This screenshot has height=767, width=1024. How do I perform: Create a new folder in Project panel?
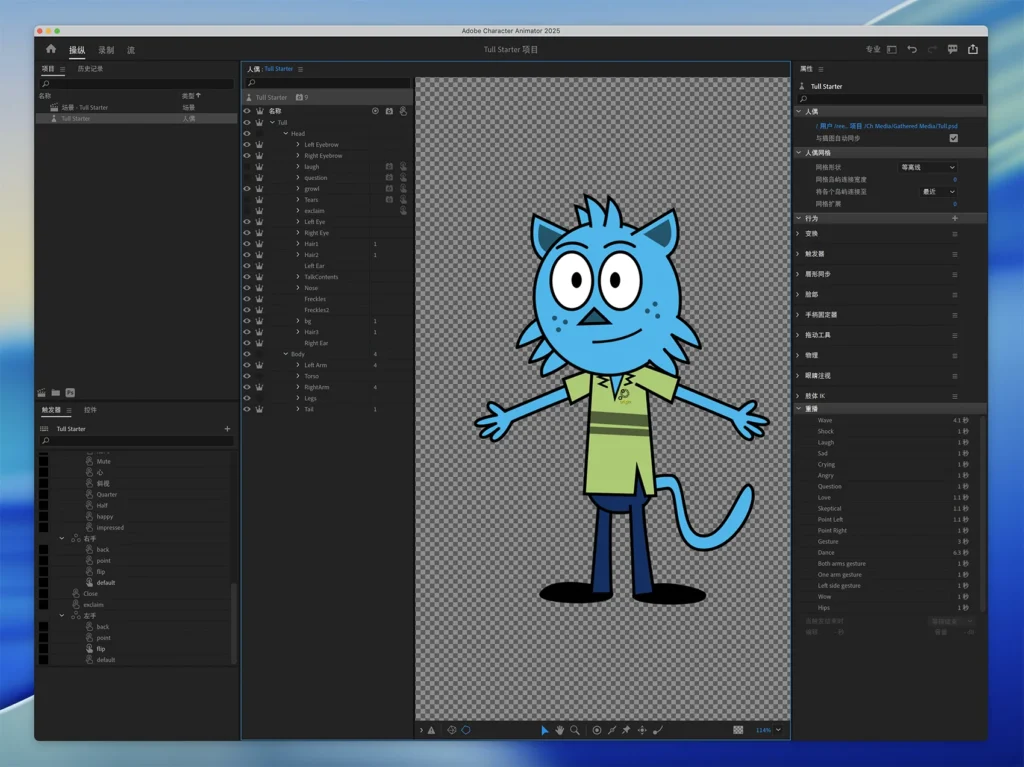pyautogui.click(x=56, y=393)
